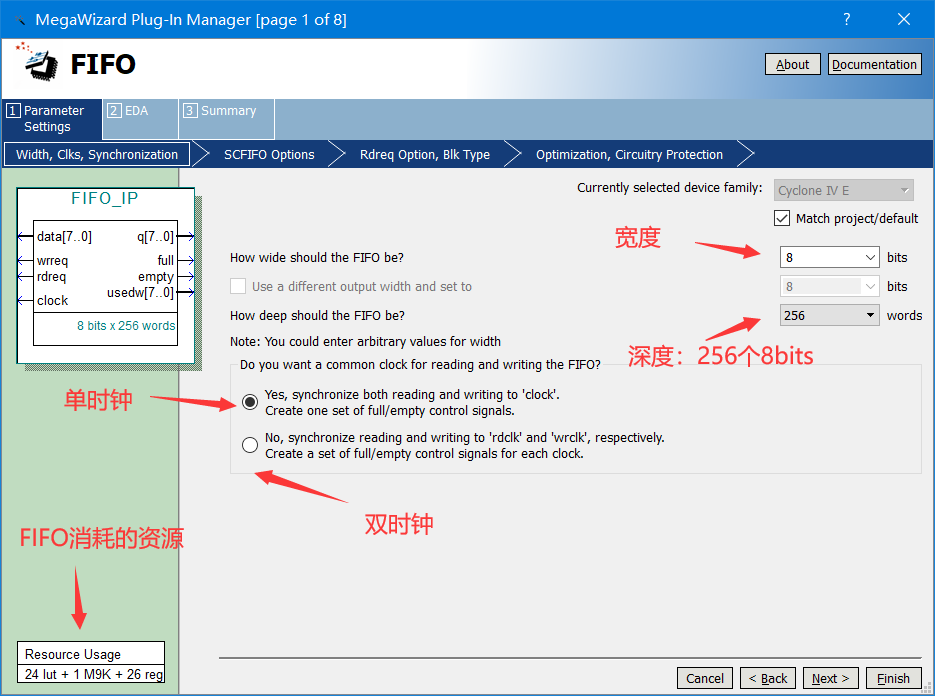Click the full port label
Image resolution: width=935 pixels, height=696 pixels.
[x=166, y=261]
